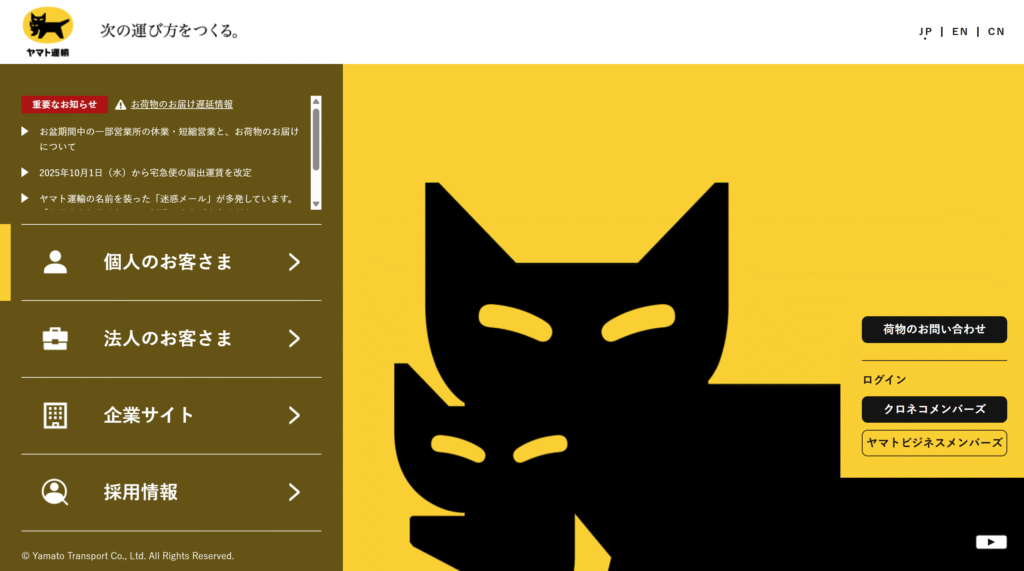Click the magnifier person icon beside 採用情報
The width and height of the screenshot is (1024, 571).
(x=55, y=492)
